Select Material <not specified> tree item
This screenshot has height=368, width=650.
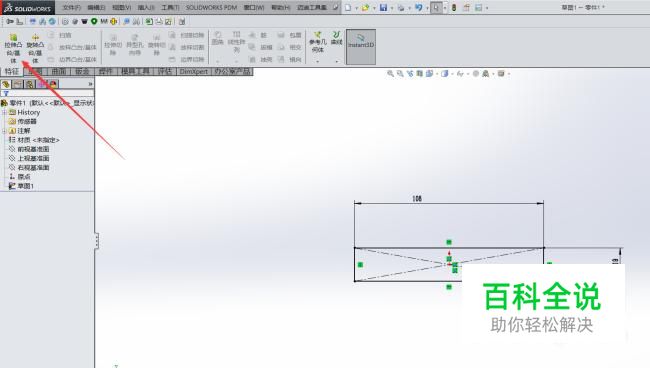[x=34, y=140]
